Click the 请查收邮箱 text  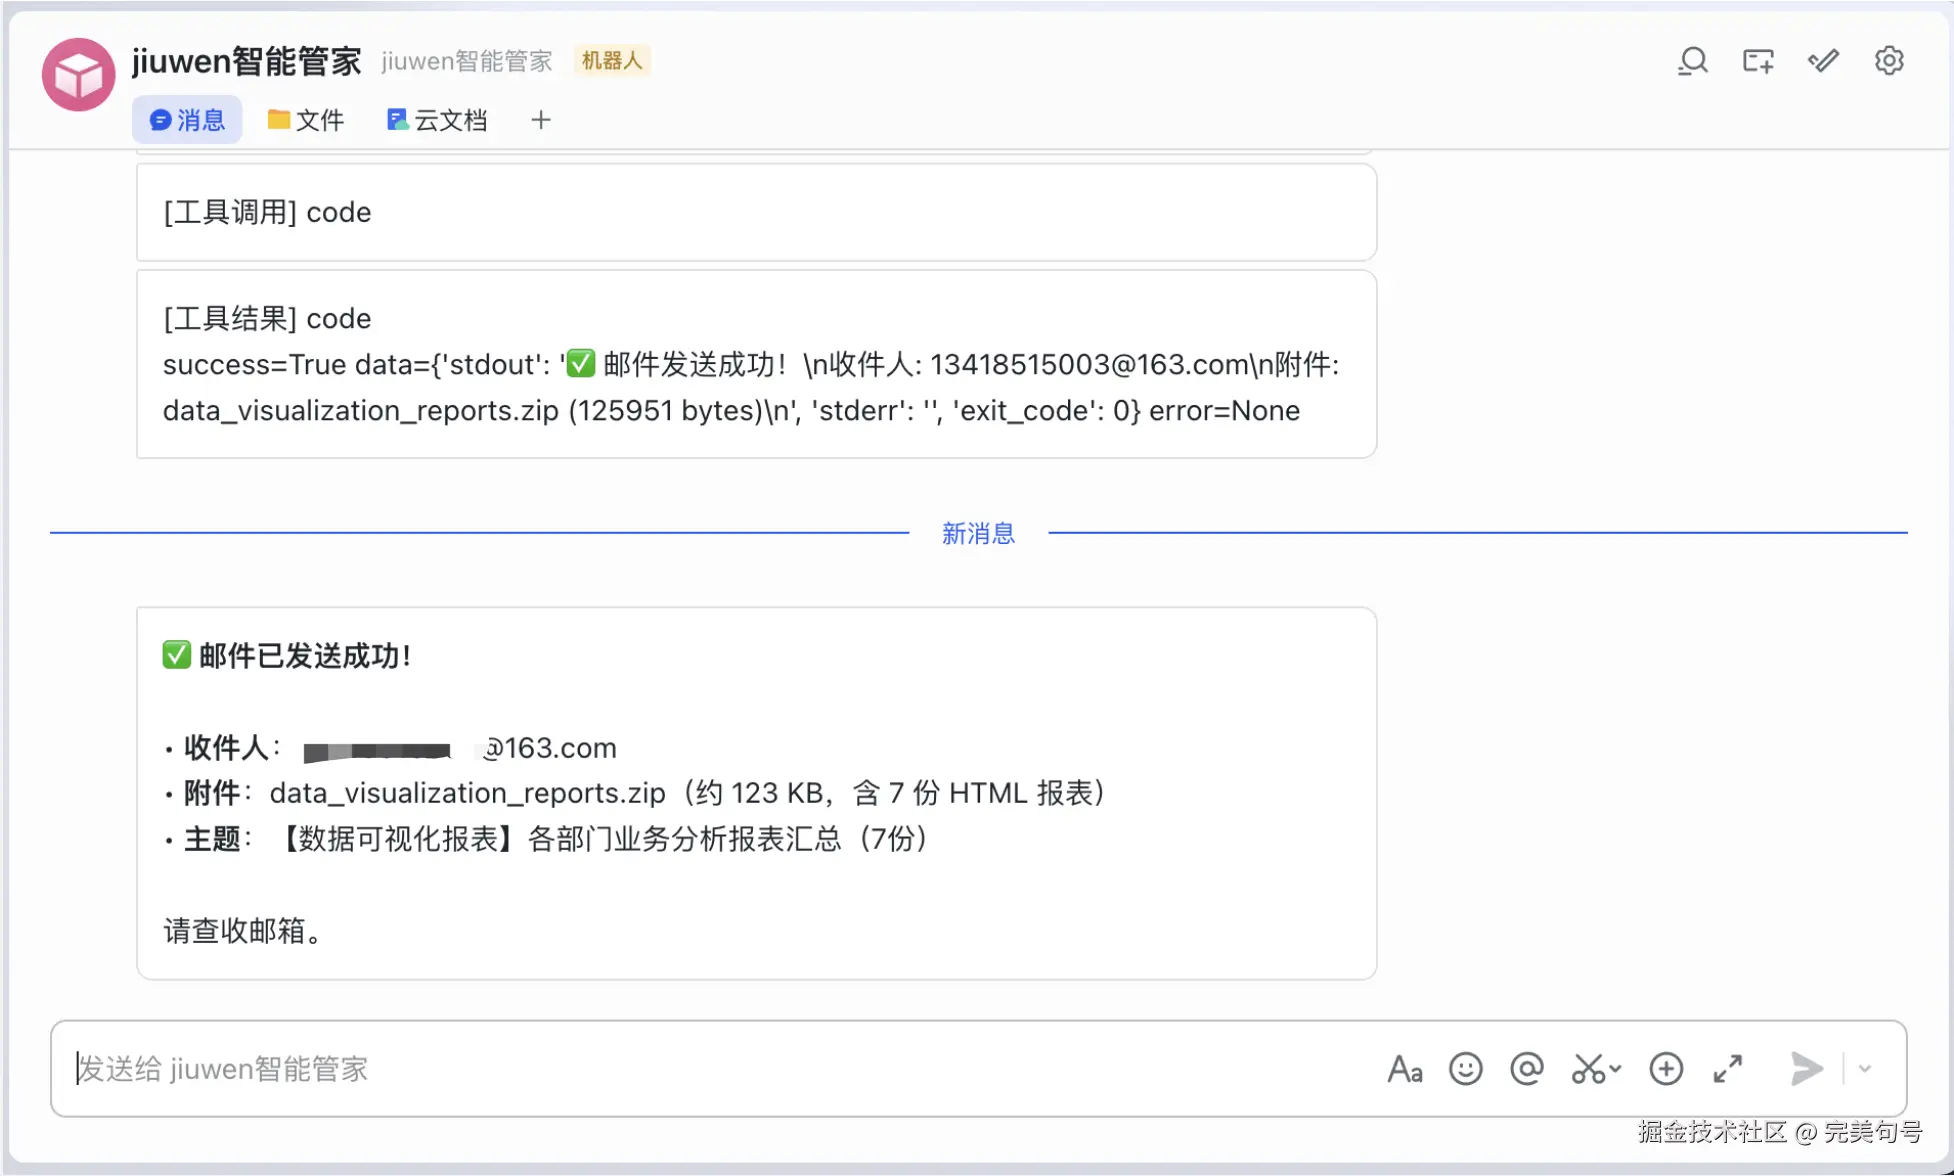243,931
